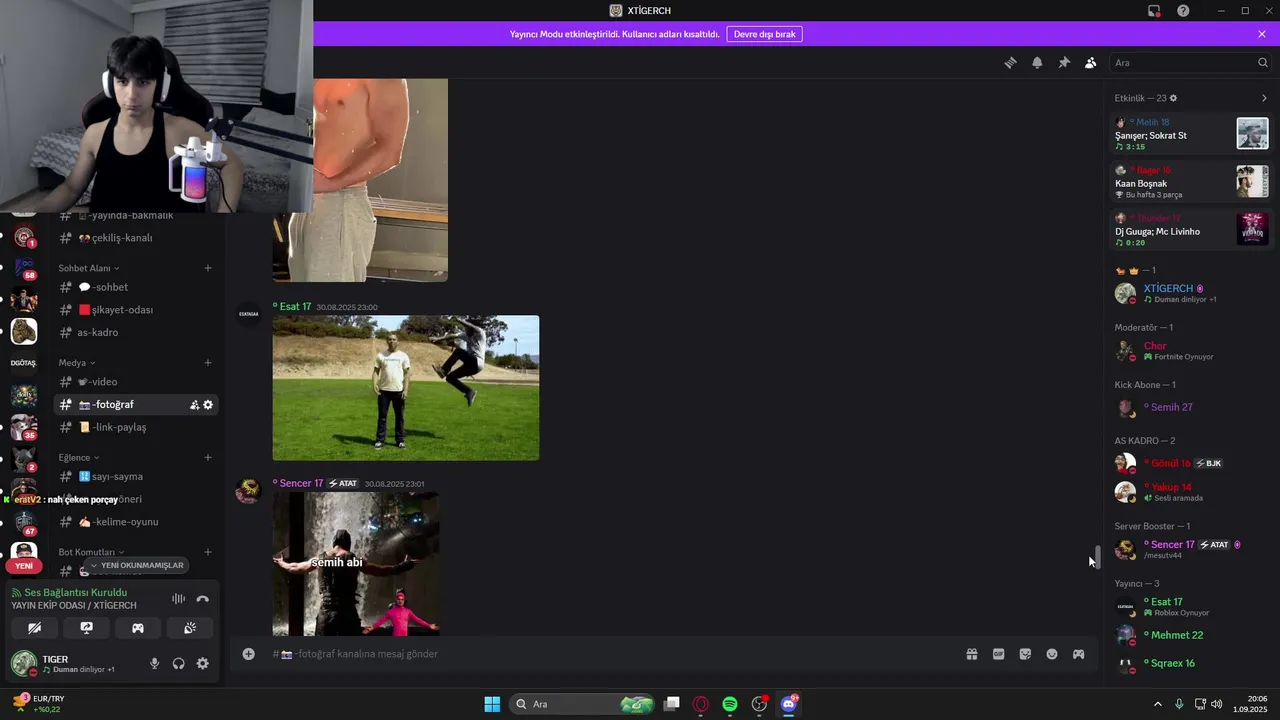Screen dimensions: 1280x720
Task: Open the Threads icon in channel header
Action: [1010, 62]
